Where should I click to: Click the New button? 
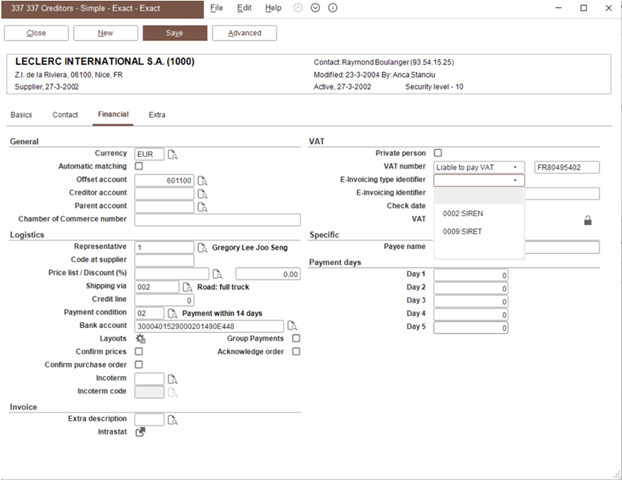106,33
